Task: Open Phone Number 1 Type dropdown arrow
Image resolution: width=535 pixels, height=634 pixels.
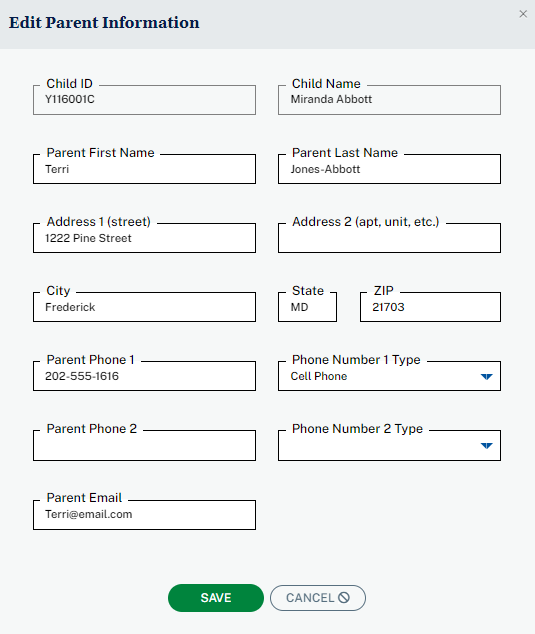Action: [486, 376]
